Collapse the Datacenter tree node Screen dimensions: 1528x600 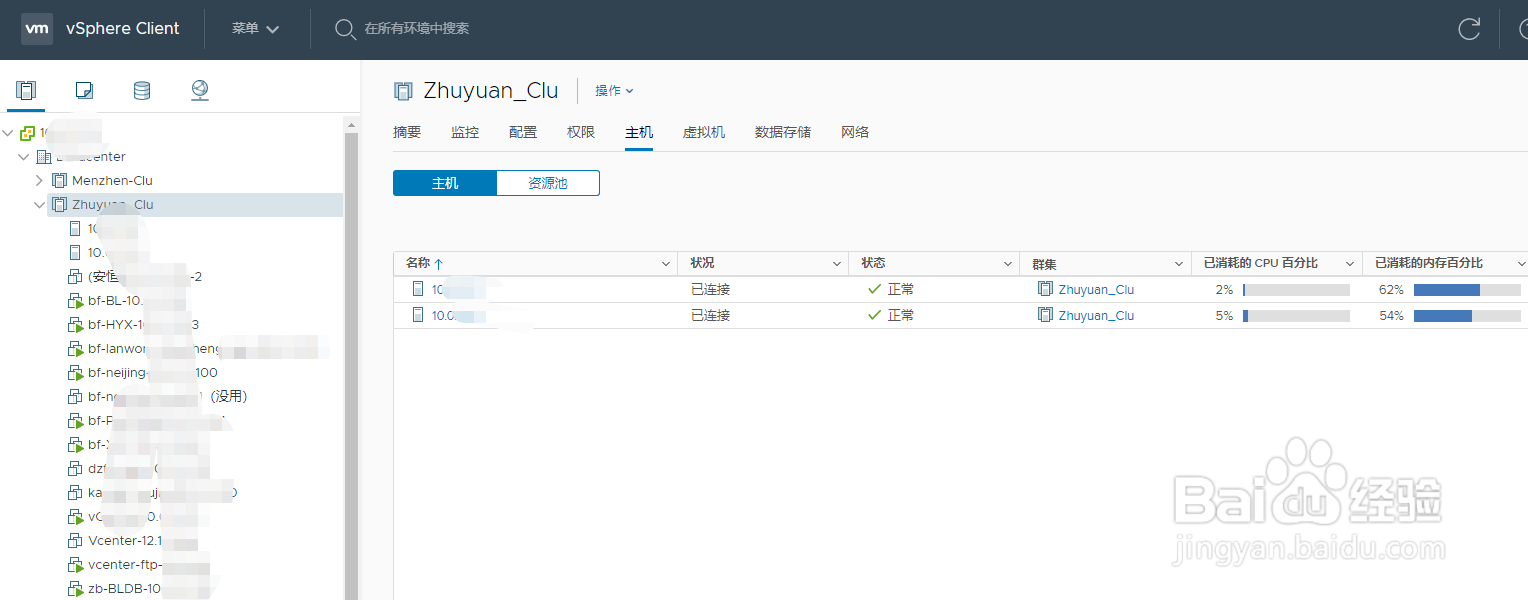point(24,157)
